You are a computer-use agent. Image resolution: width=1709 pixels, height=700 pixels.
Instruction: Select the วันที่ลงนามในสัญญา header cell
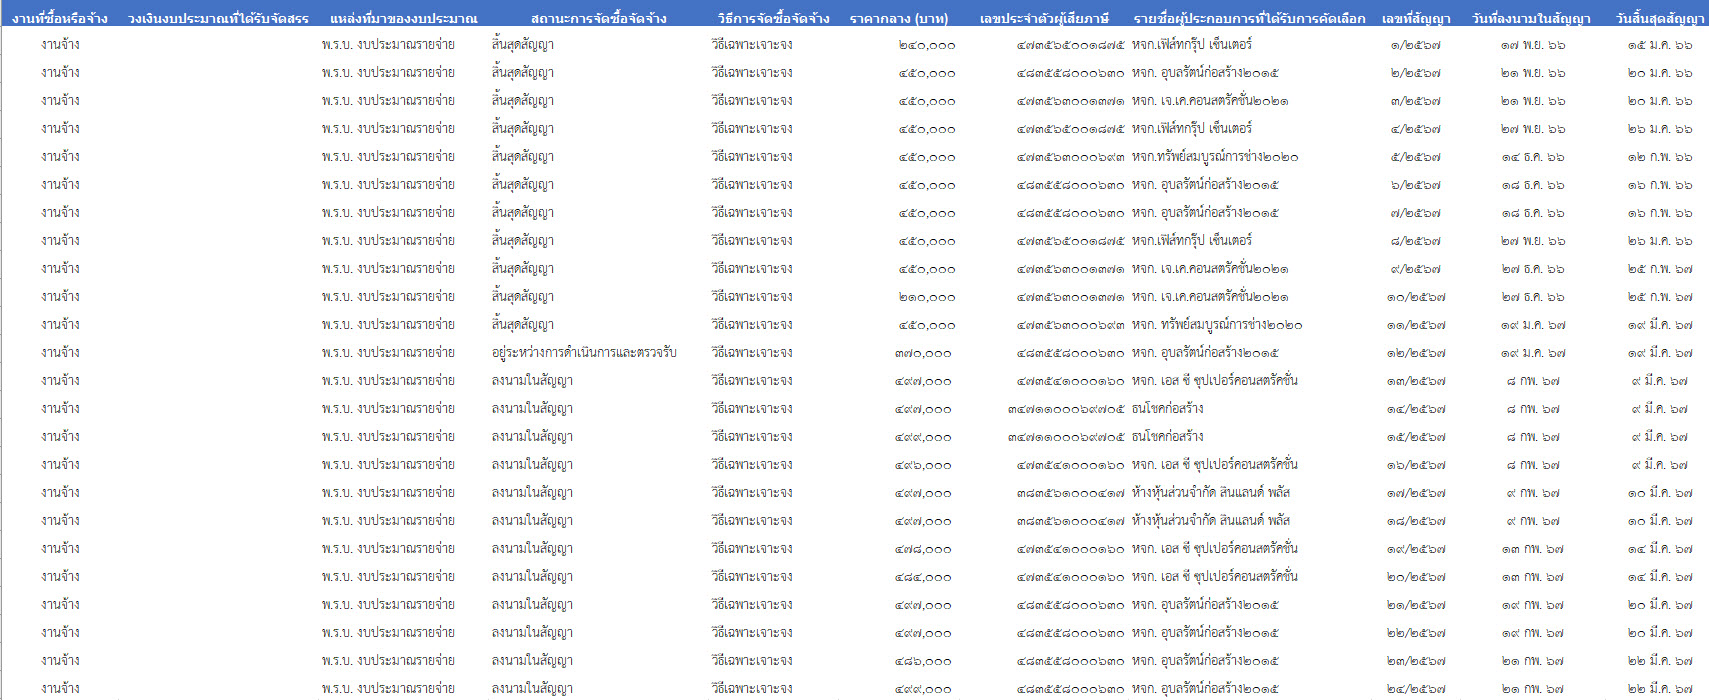pyautogui.click(x=1531, y=18)
